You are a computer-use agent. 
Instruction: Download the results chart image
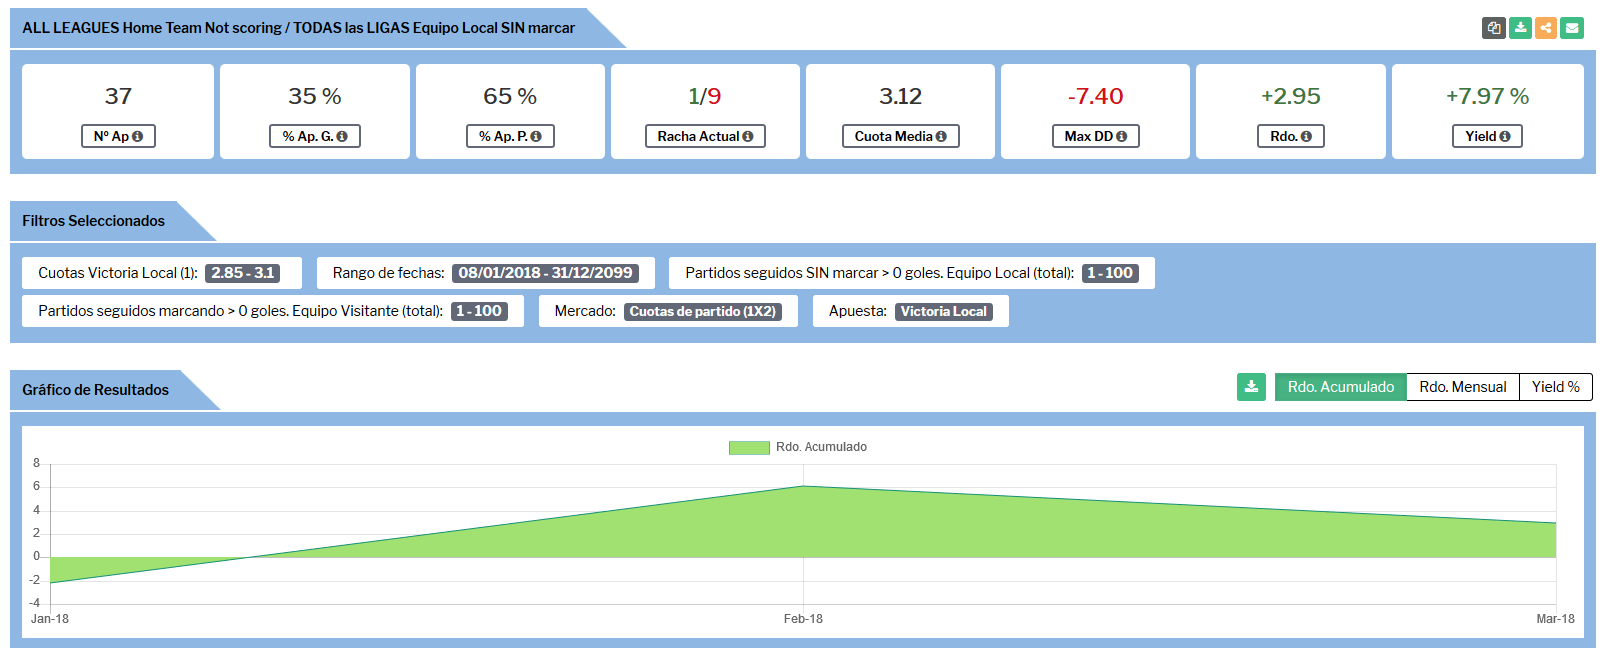coord(1251,387)
